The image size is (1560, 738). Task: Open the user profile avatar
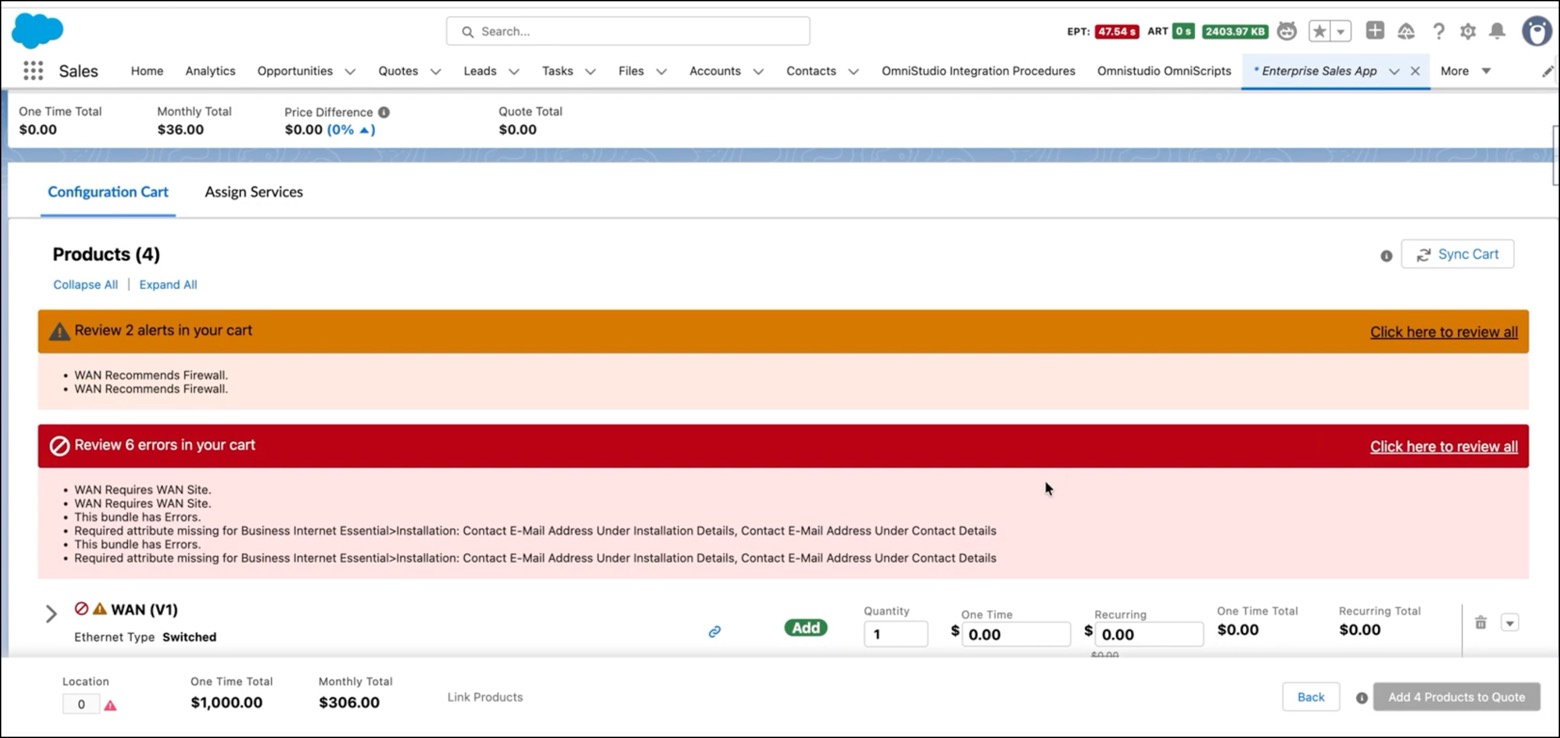1537,31
